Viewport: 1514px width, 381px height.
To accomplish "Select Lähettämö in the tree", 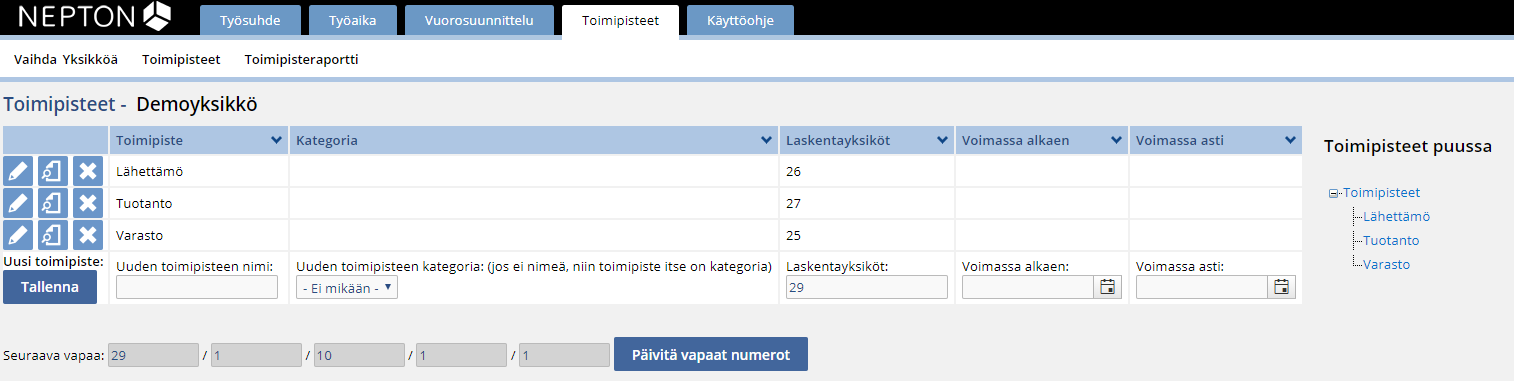I will pyautogui.click(x=1396, y=216).
